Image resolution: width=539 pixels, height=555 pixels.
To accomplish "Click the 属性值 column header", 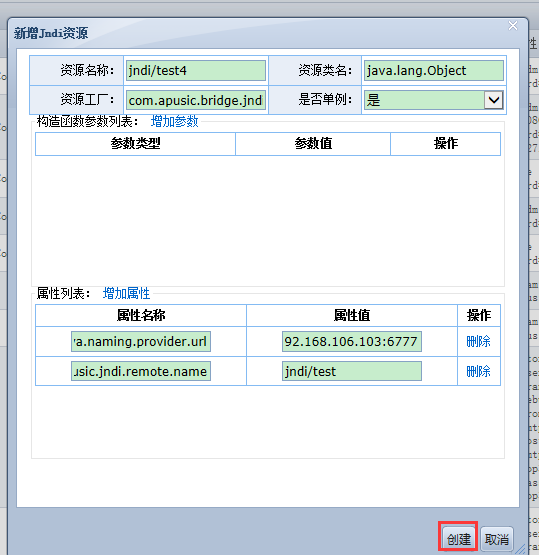I will (x=352, y=315).
